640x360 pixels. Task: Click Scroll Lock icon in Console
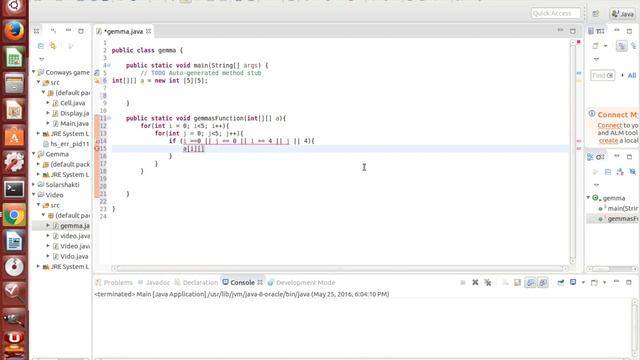[x=518, y=282]
